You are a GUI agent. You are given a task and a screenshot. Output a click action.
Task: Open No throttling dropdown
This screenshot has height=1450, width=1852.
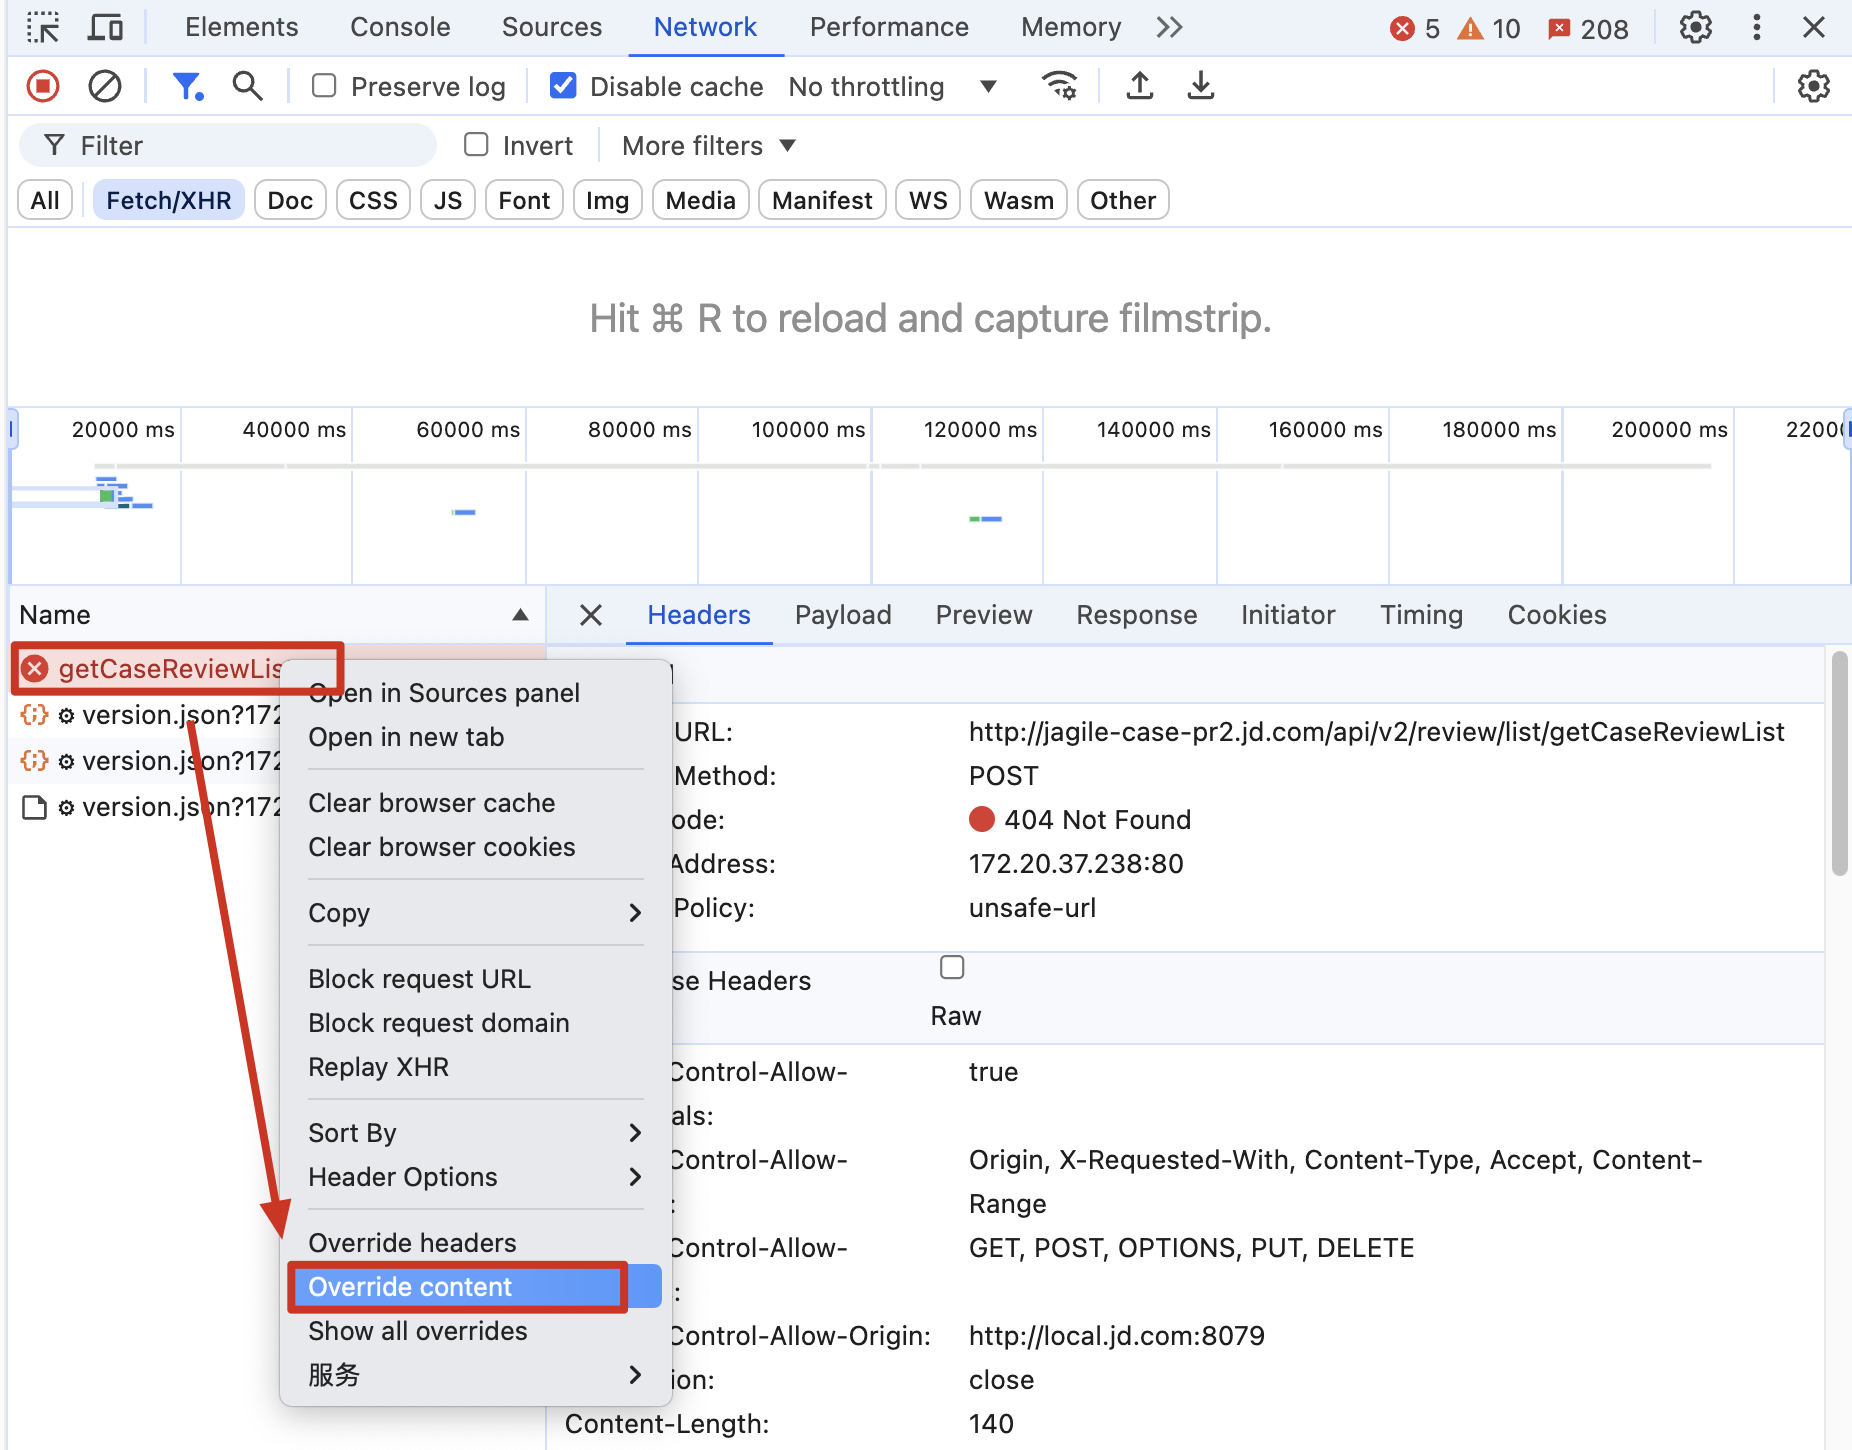point(892,87)
